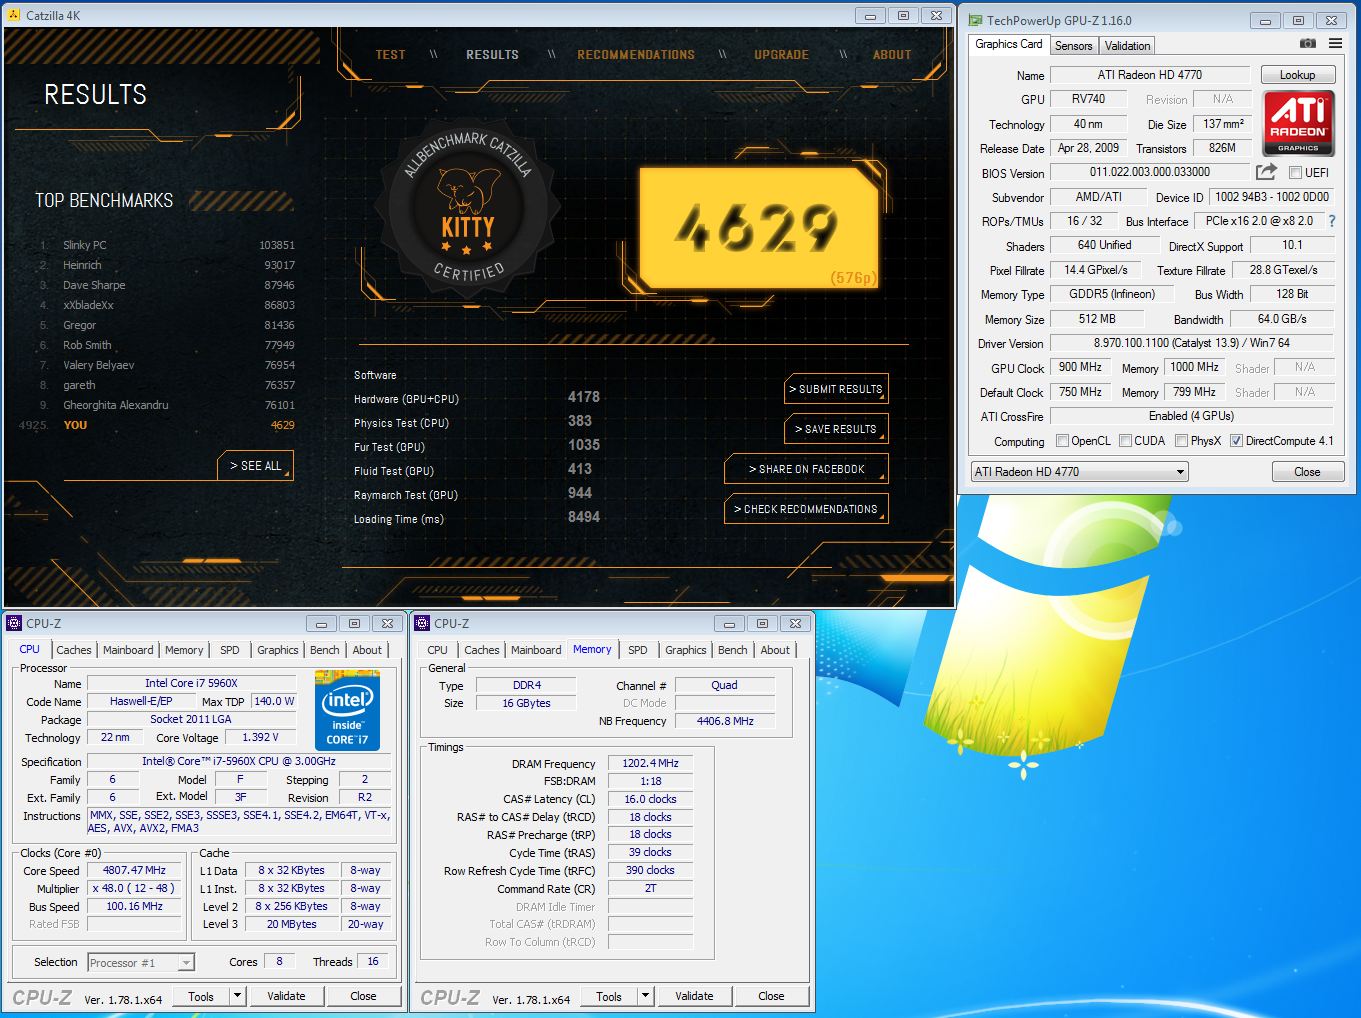Open the Caches tab in left CPU-Z

73,650
